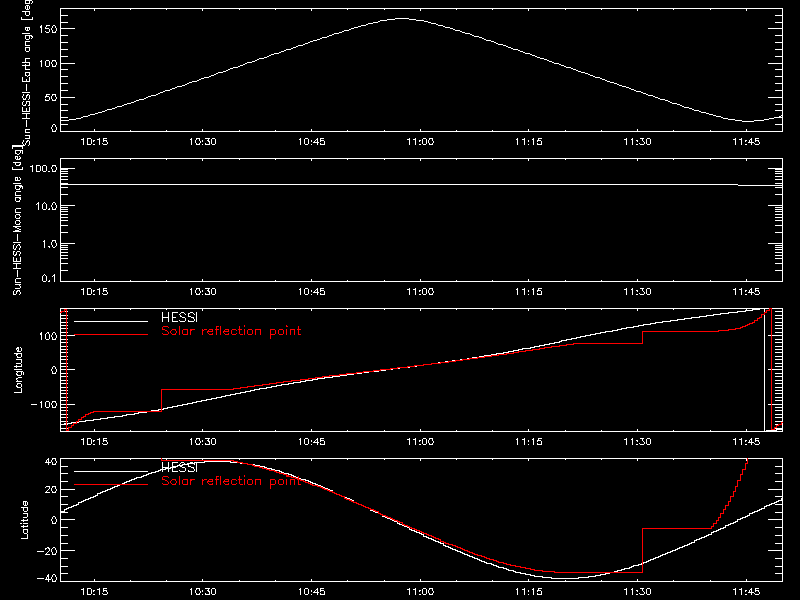The width and height of the screenshot is (800, 600).
Task: Click 11:30 time label under Moon angle plot
Action: click(x=638, y=291)
